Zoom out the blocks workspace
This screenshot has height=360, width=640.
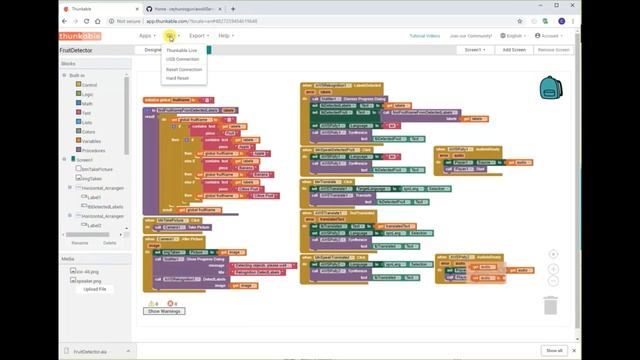point(553,281)
